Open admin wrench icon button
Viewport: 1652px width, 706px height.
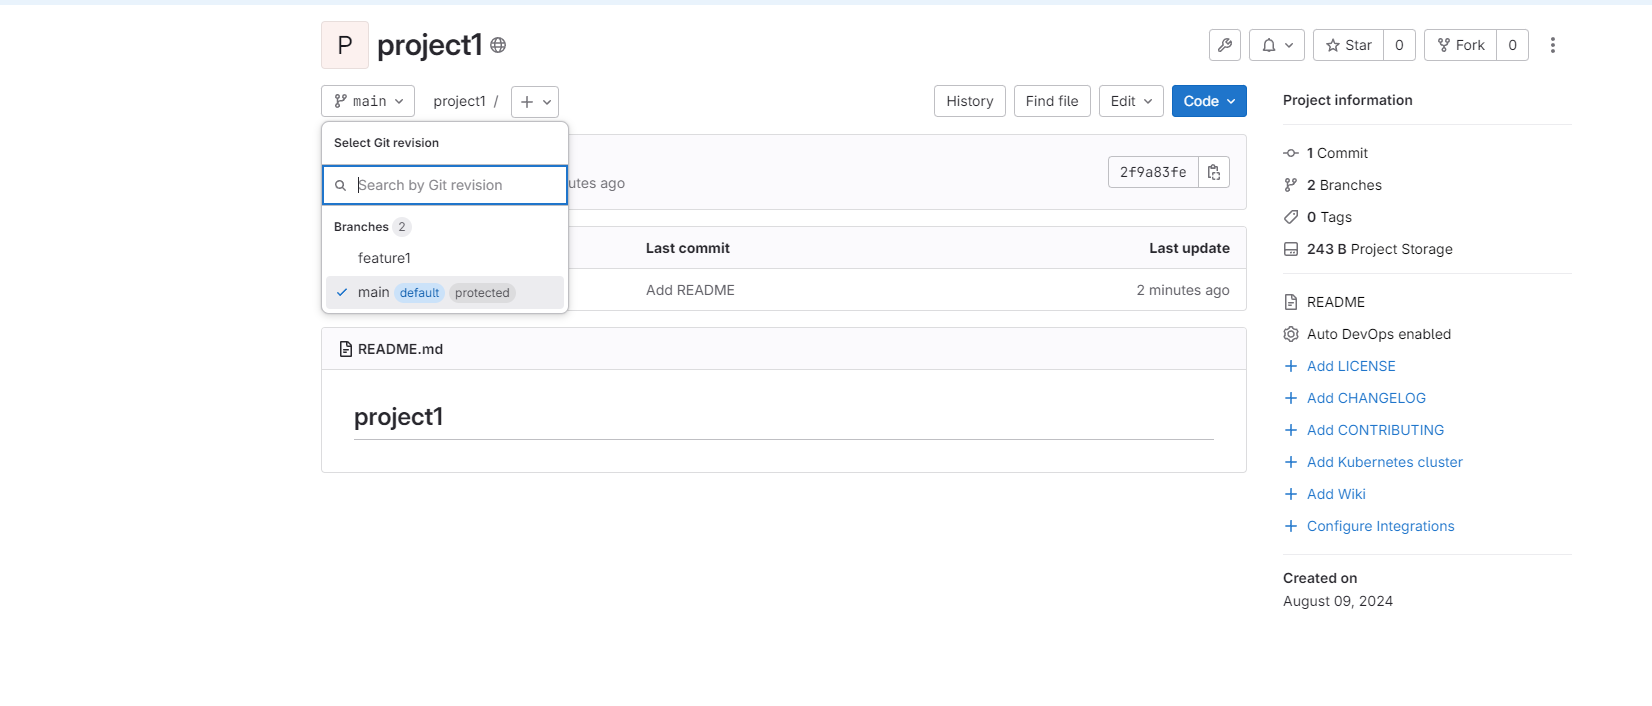click(x=1225, y=45)
